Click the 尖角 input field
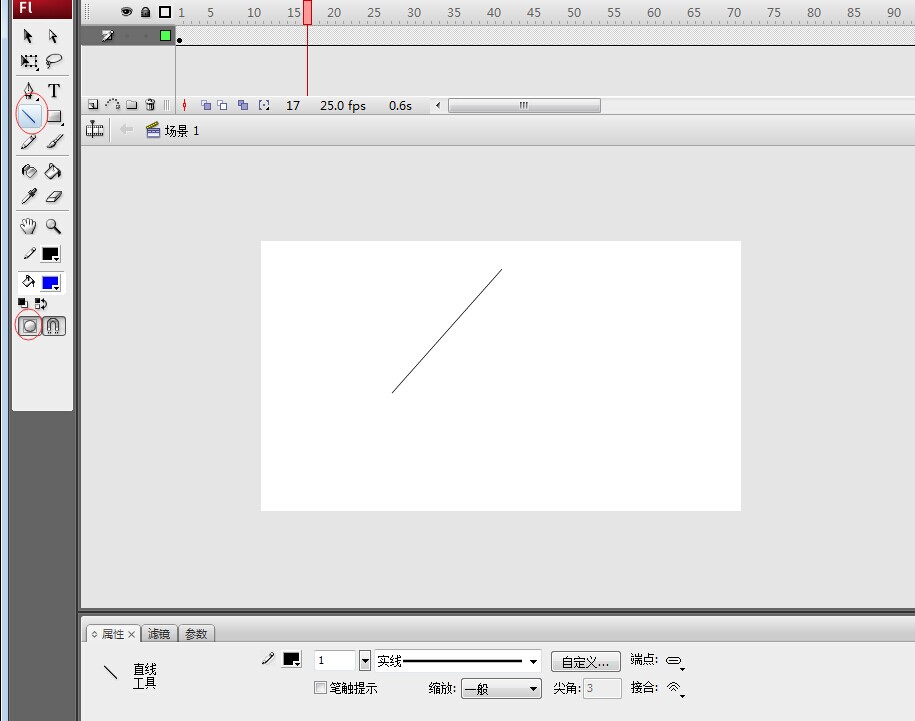915x721 pixels. tap(602, 688)
